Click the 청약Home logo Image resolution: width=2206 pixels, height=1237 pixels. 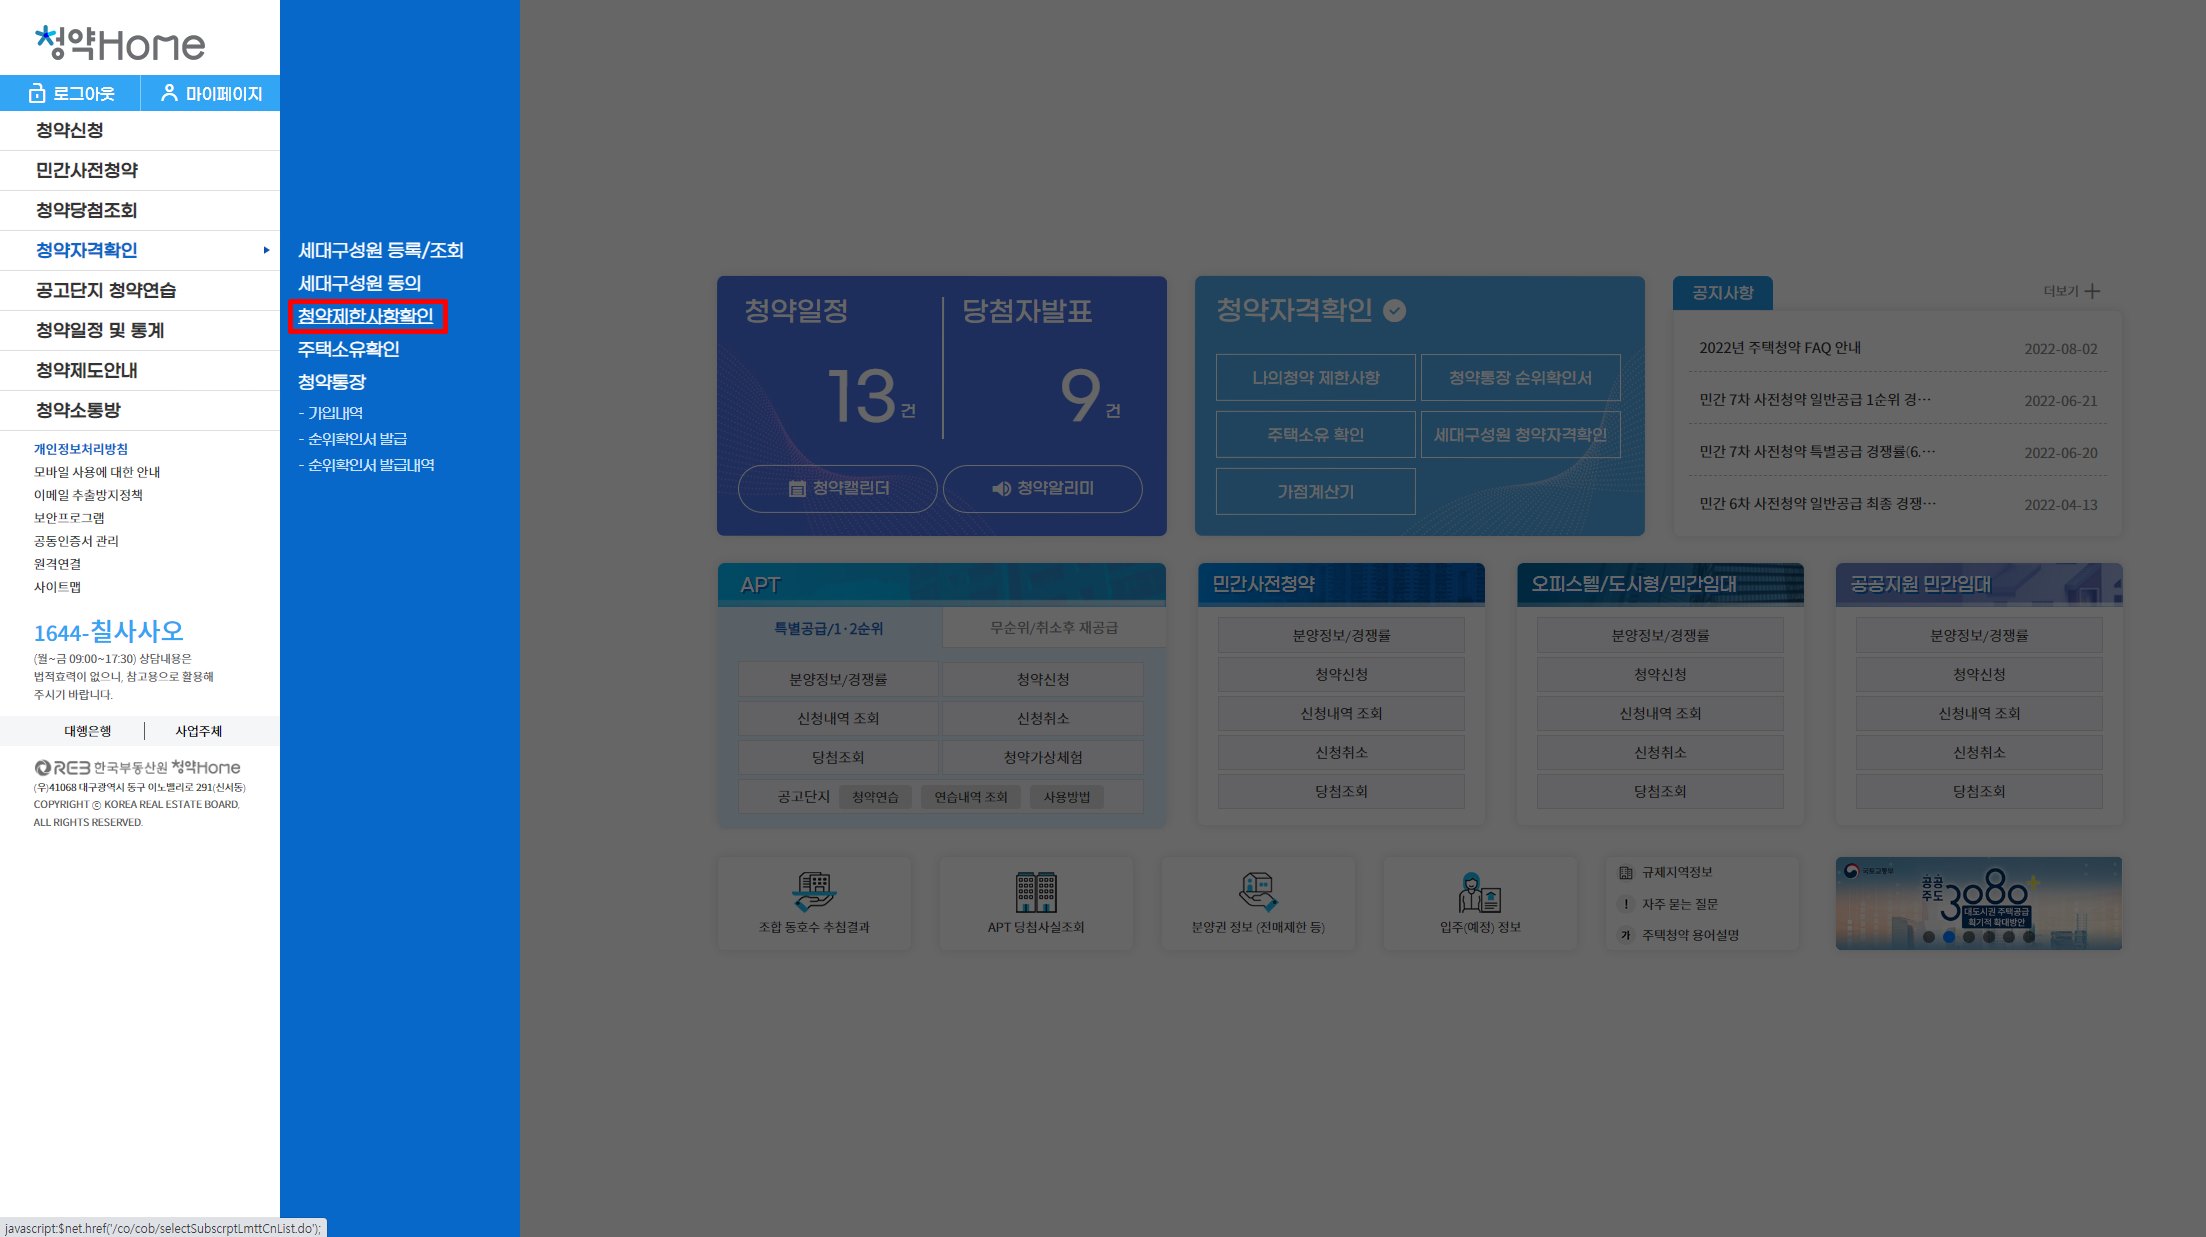coord(120,43)
